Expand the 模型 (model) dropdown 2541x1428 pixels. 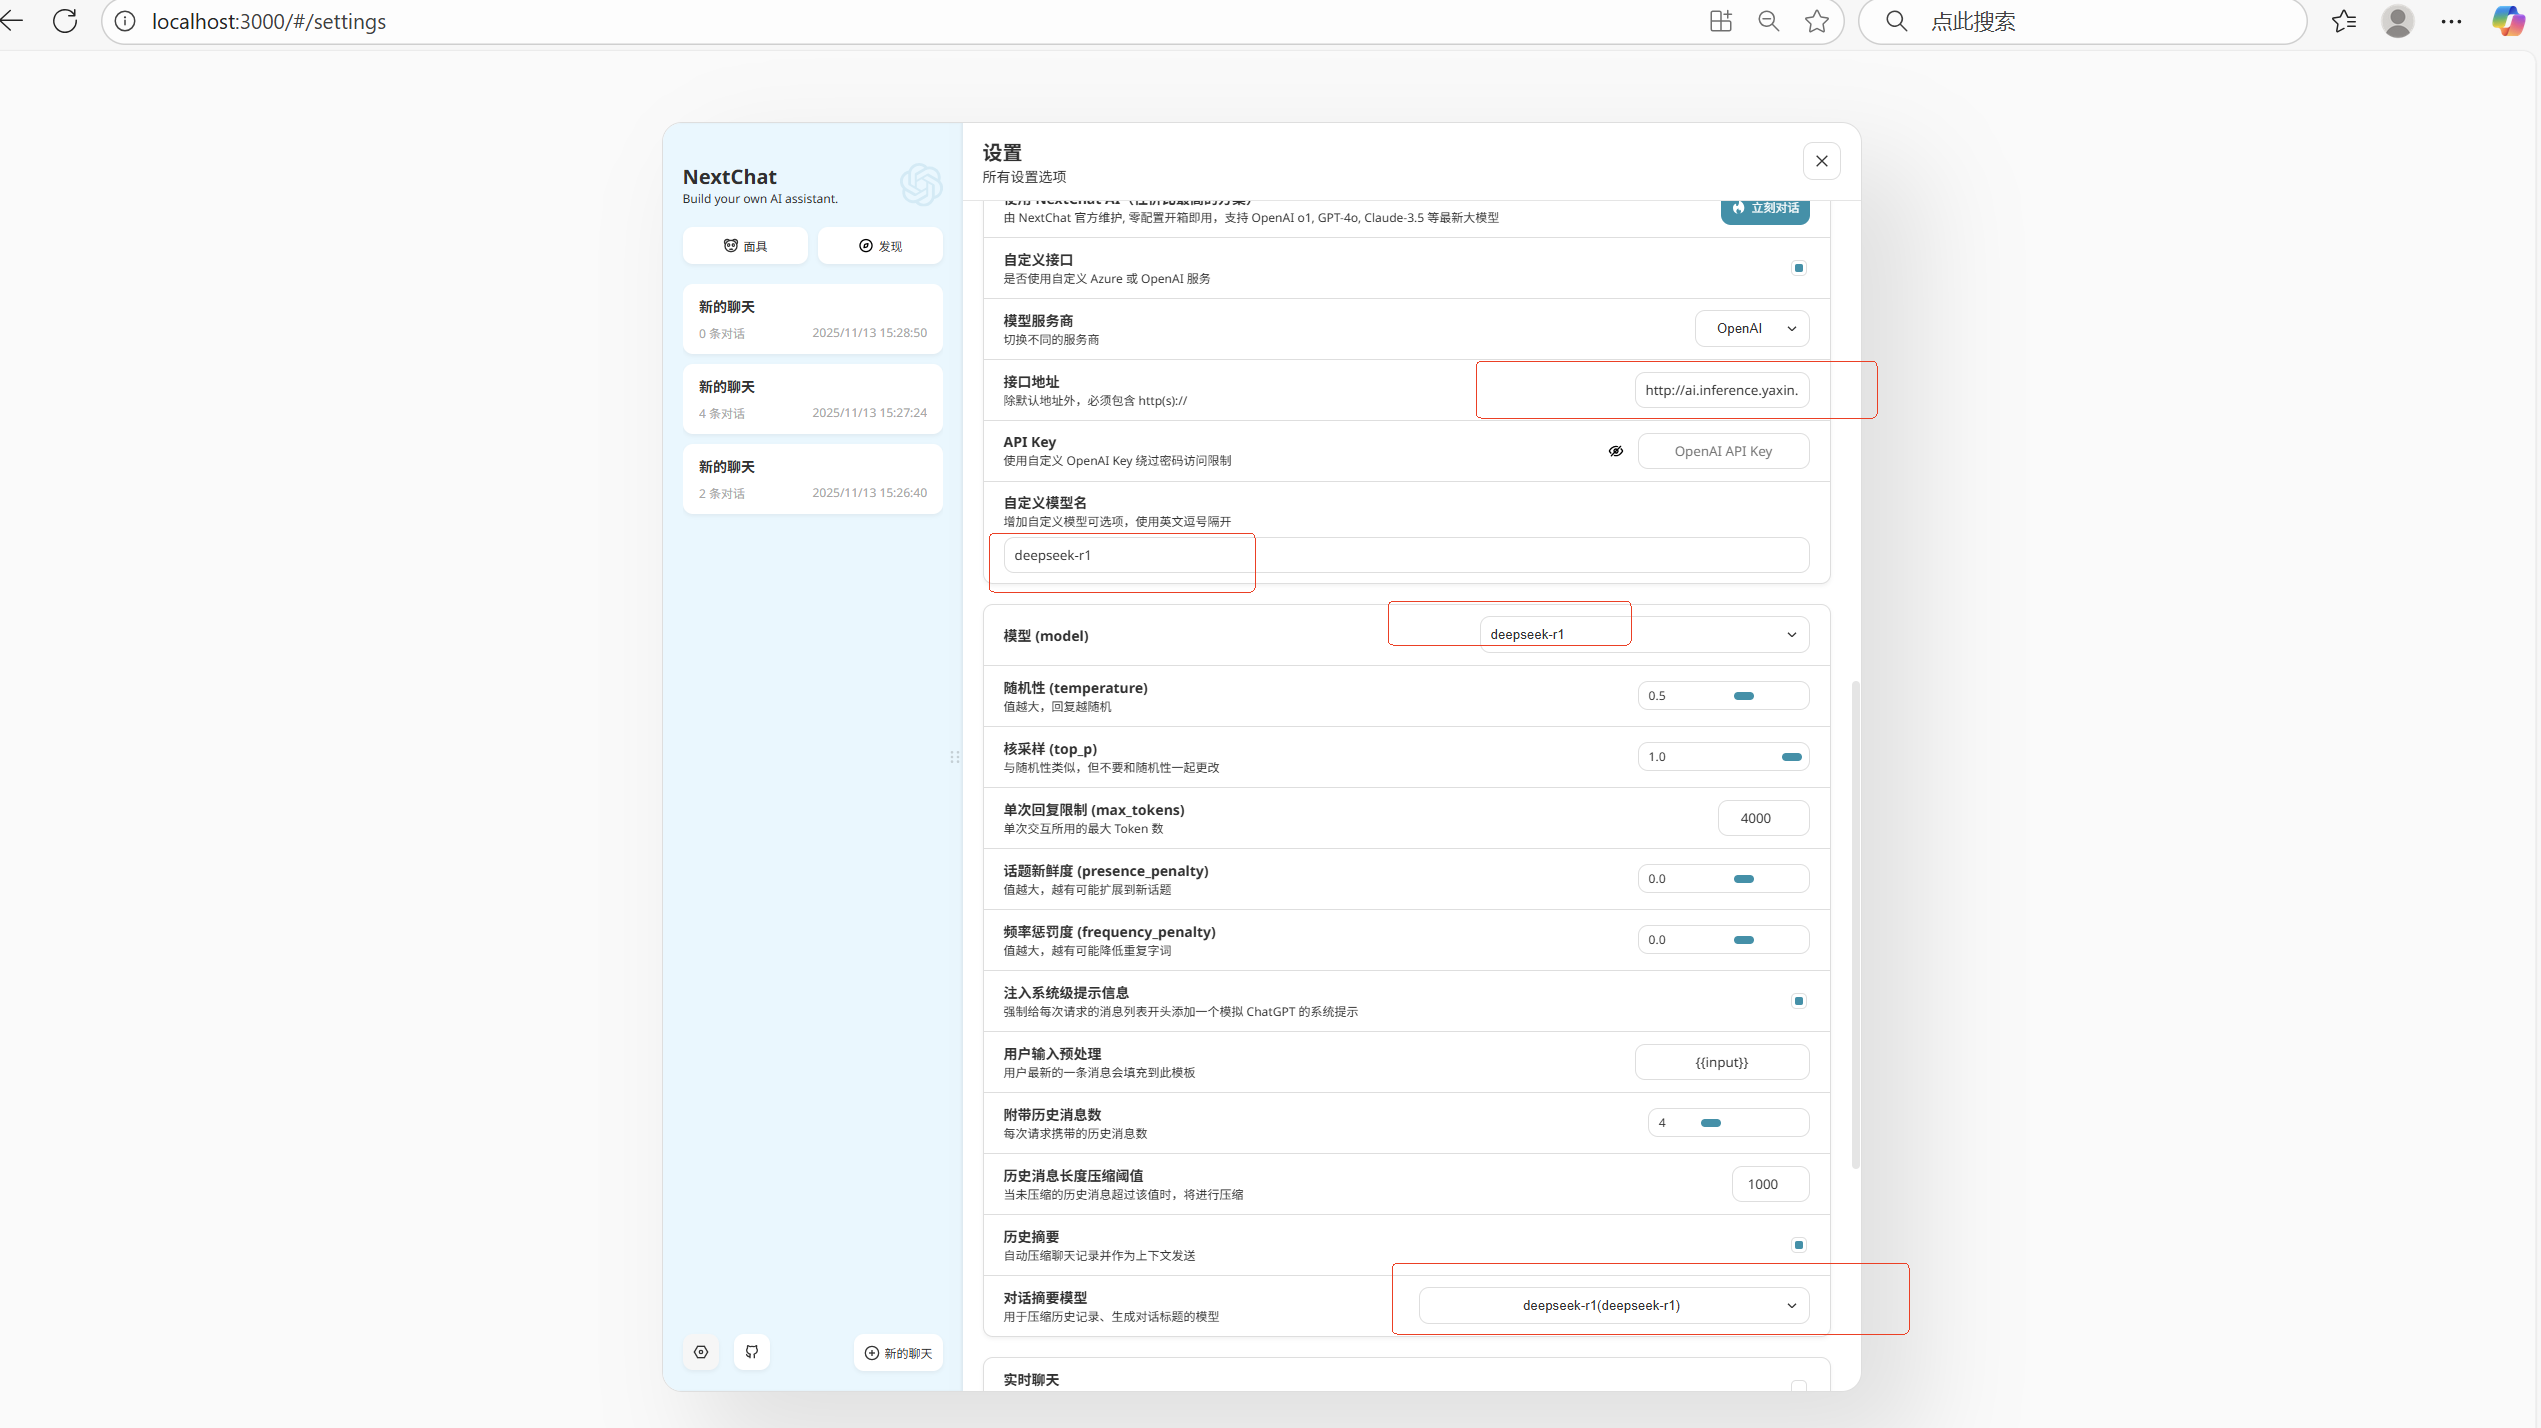(x=1644, y=635)
